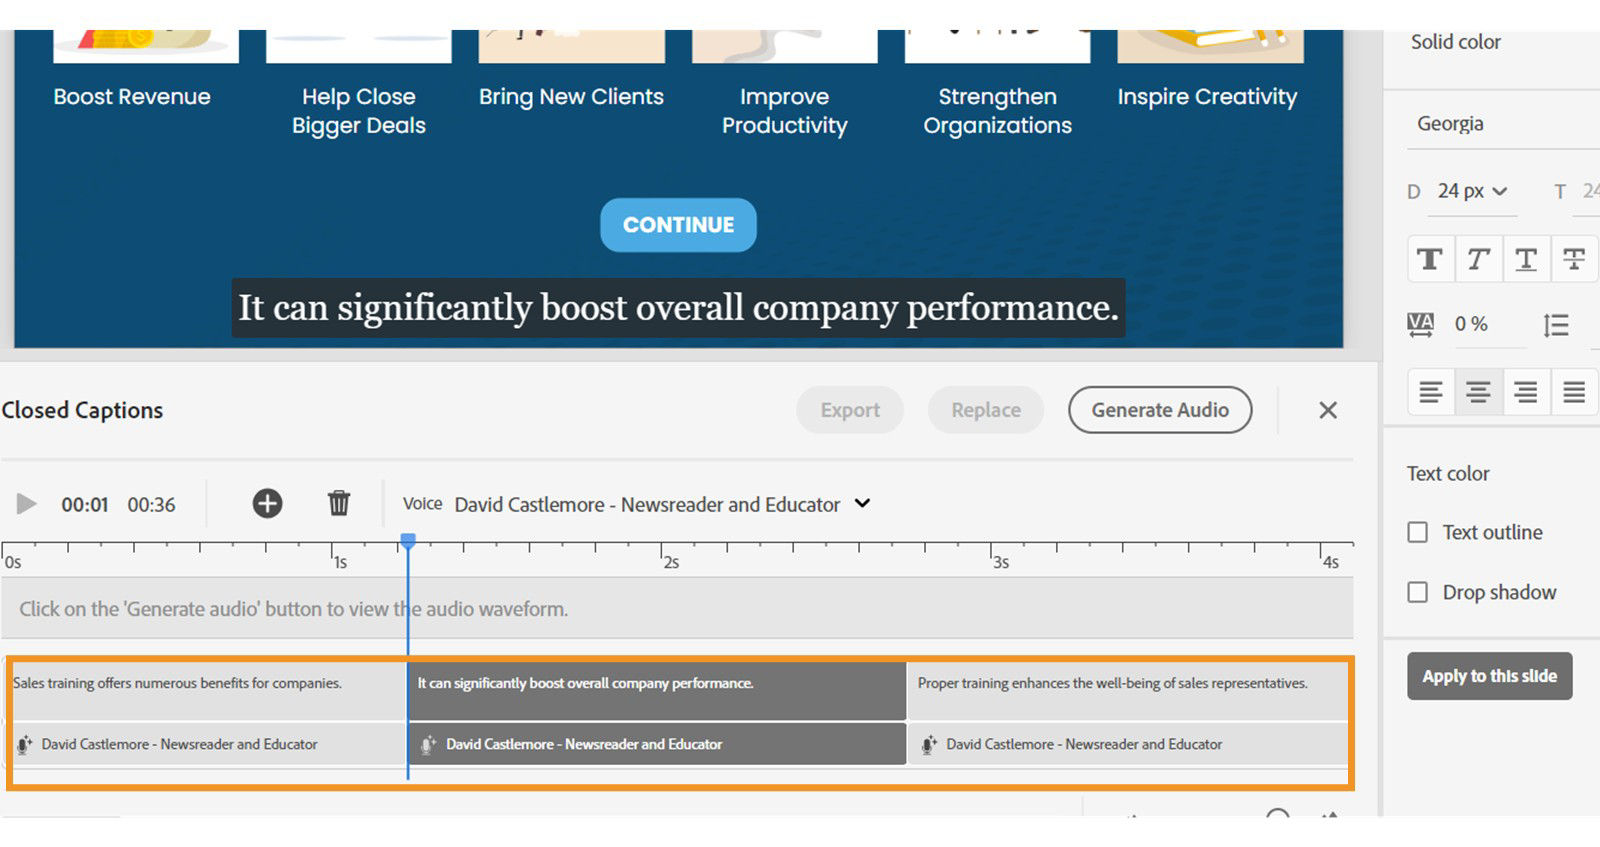The image size is (1600, 847).
Task: Apply underline text formatting
Action: 1526,260
